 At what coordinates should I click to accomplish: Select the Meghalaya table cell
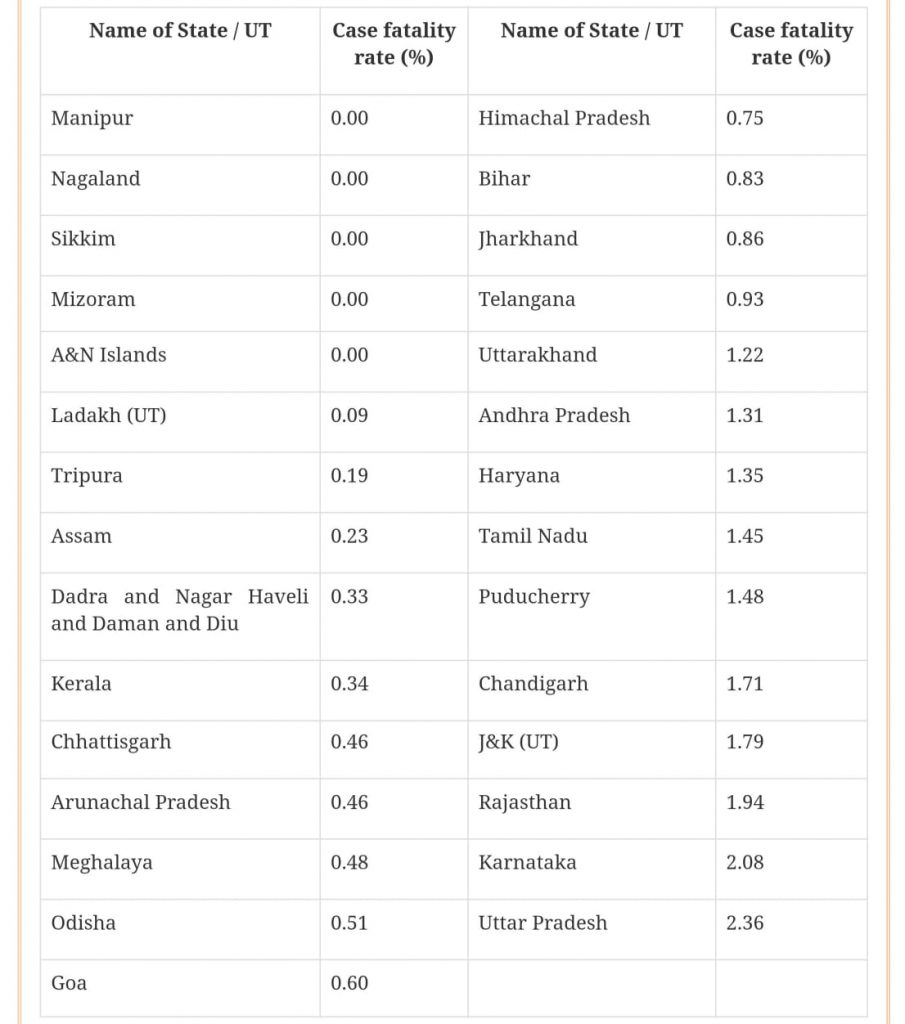180,869
